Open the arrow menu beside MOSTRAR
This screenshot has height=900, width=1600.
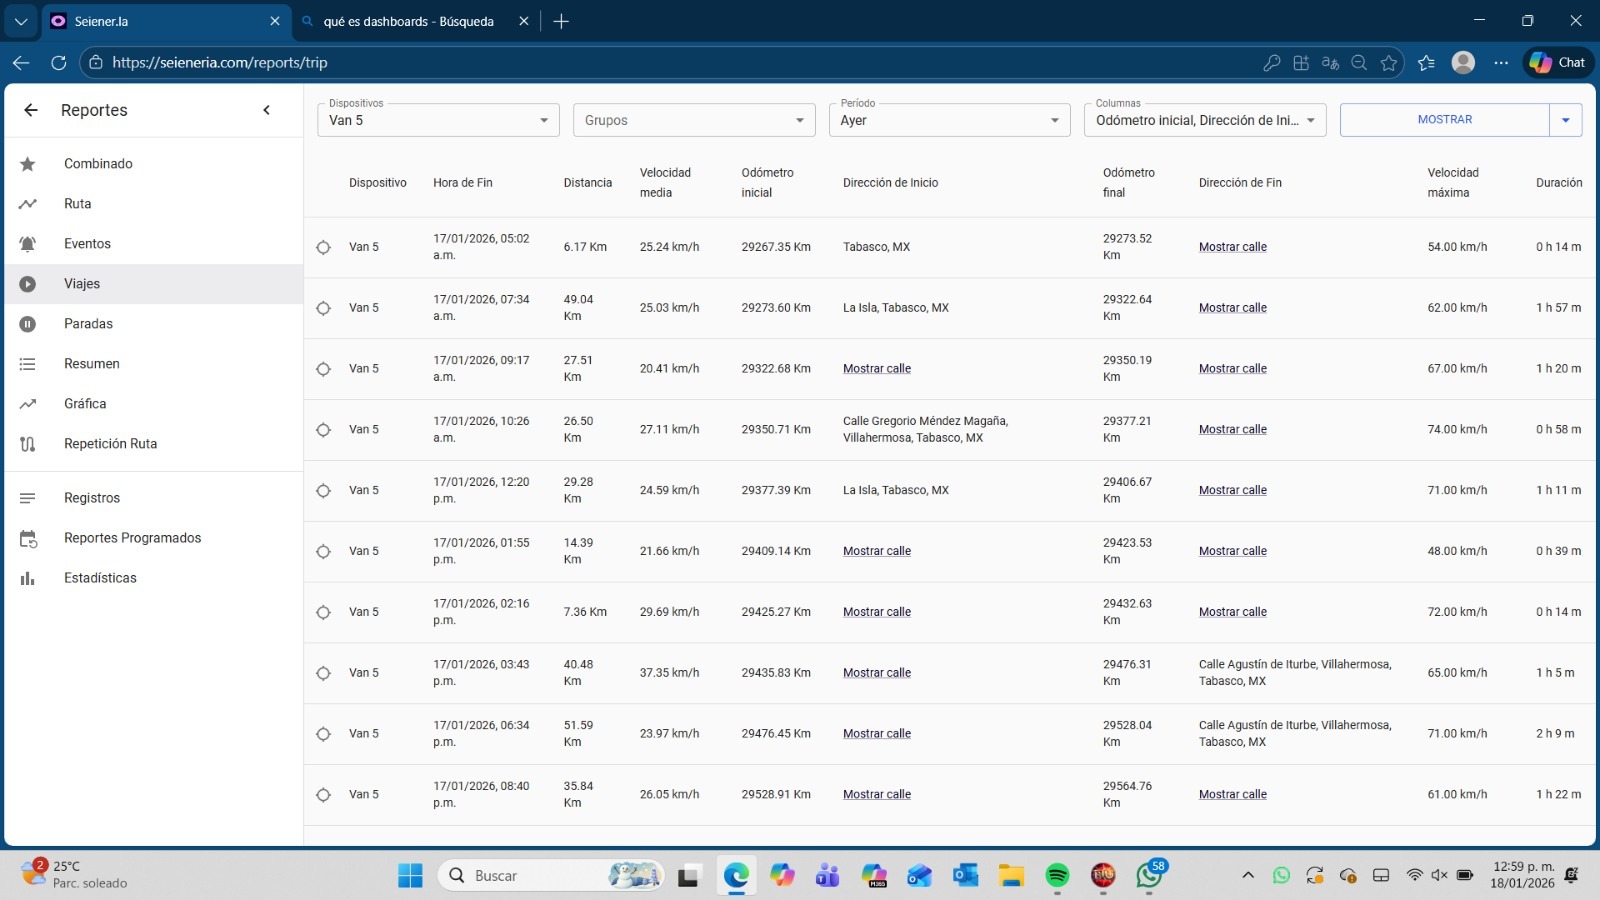click(x=1565, y=120)
